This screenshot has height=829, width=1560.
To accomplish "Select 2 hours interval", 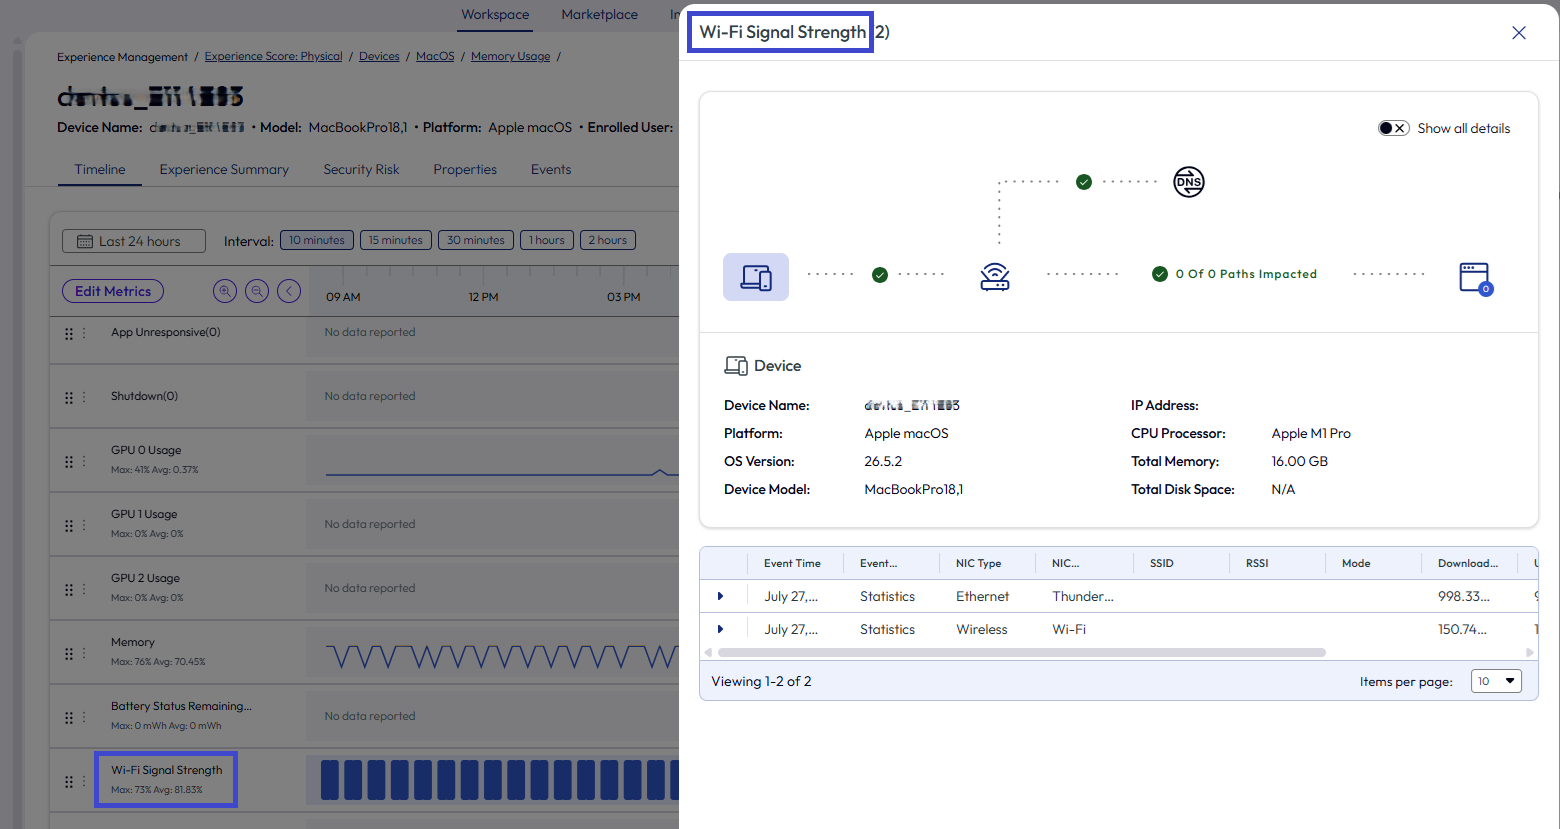I will (608, 240).
